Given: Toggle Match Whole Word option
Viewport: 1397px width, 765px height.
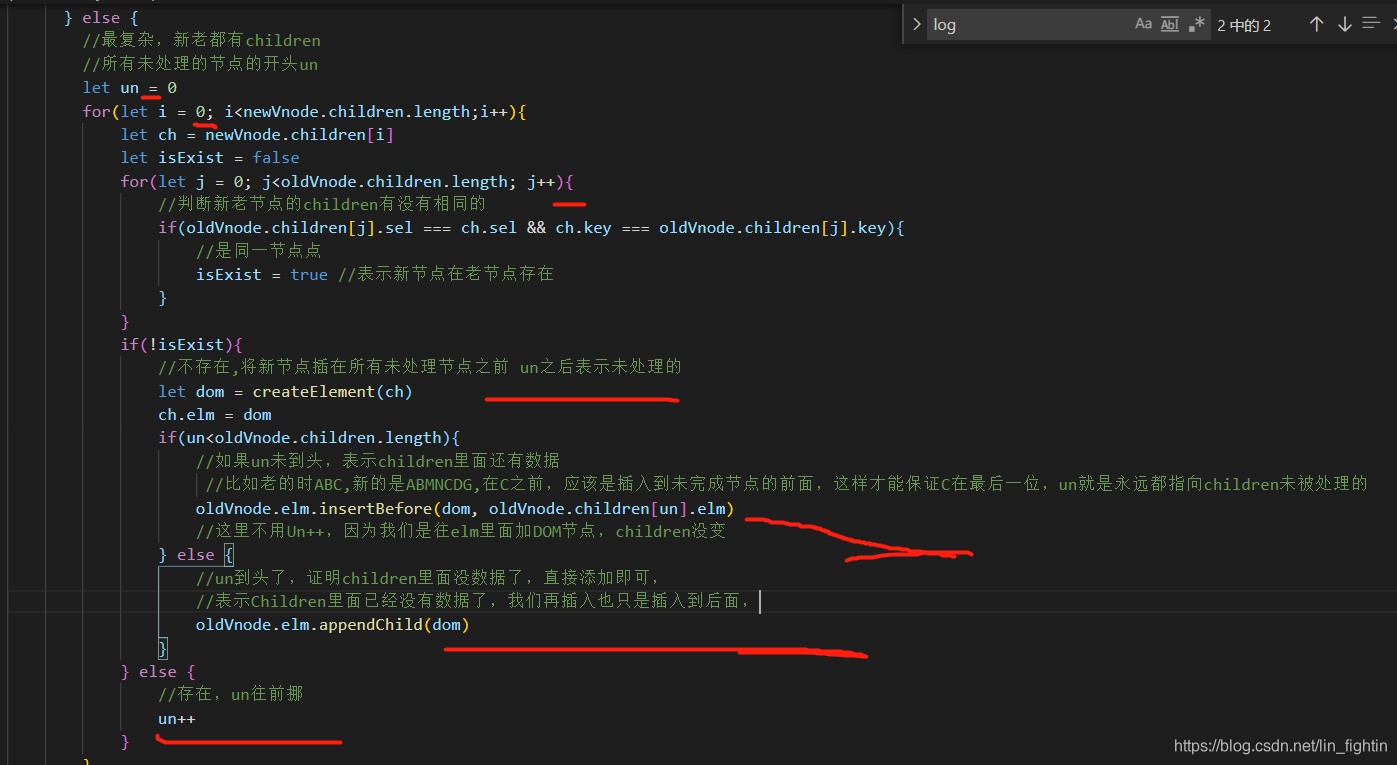Looking at the screenshot, I should (x=1170, y=25).
